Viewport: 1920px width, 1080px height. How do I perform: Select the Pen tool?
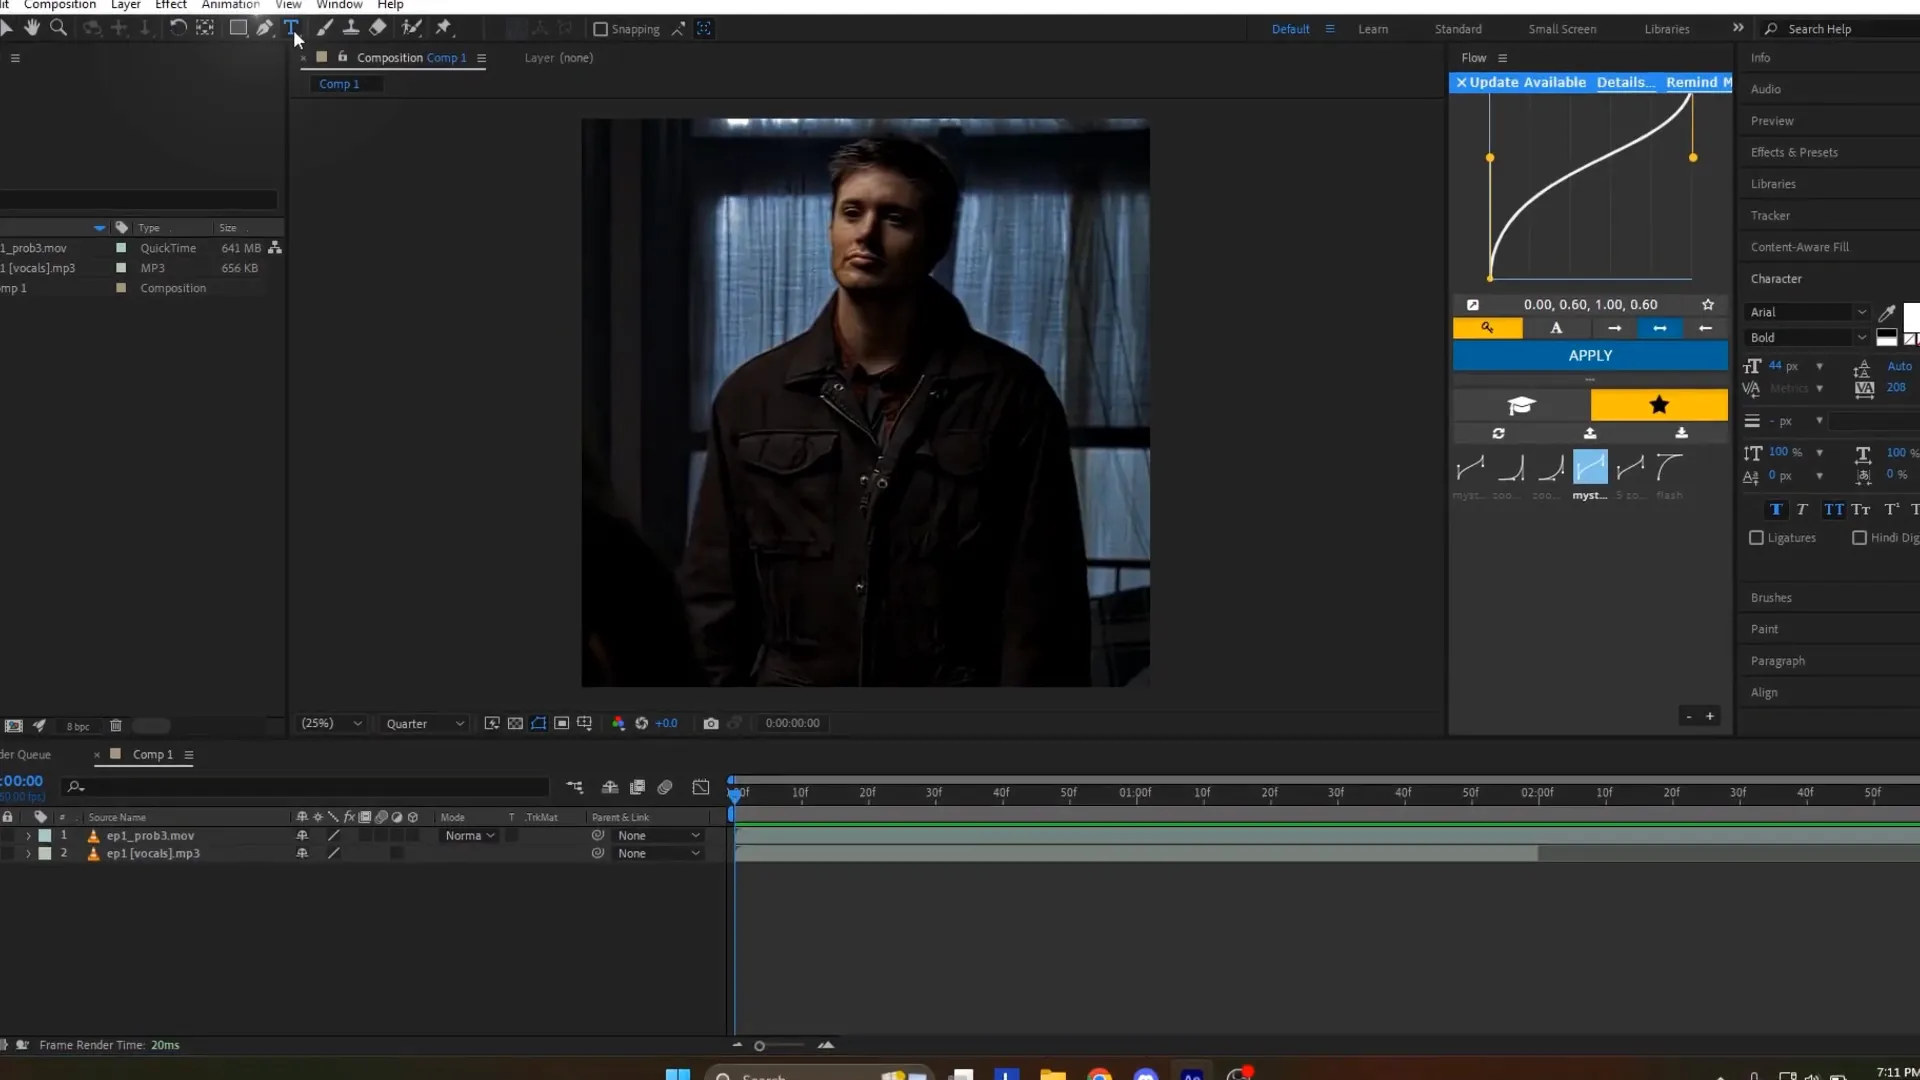[264, 28]
